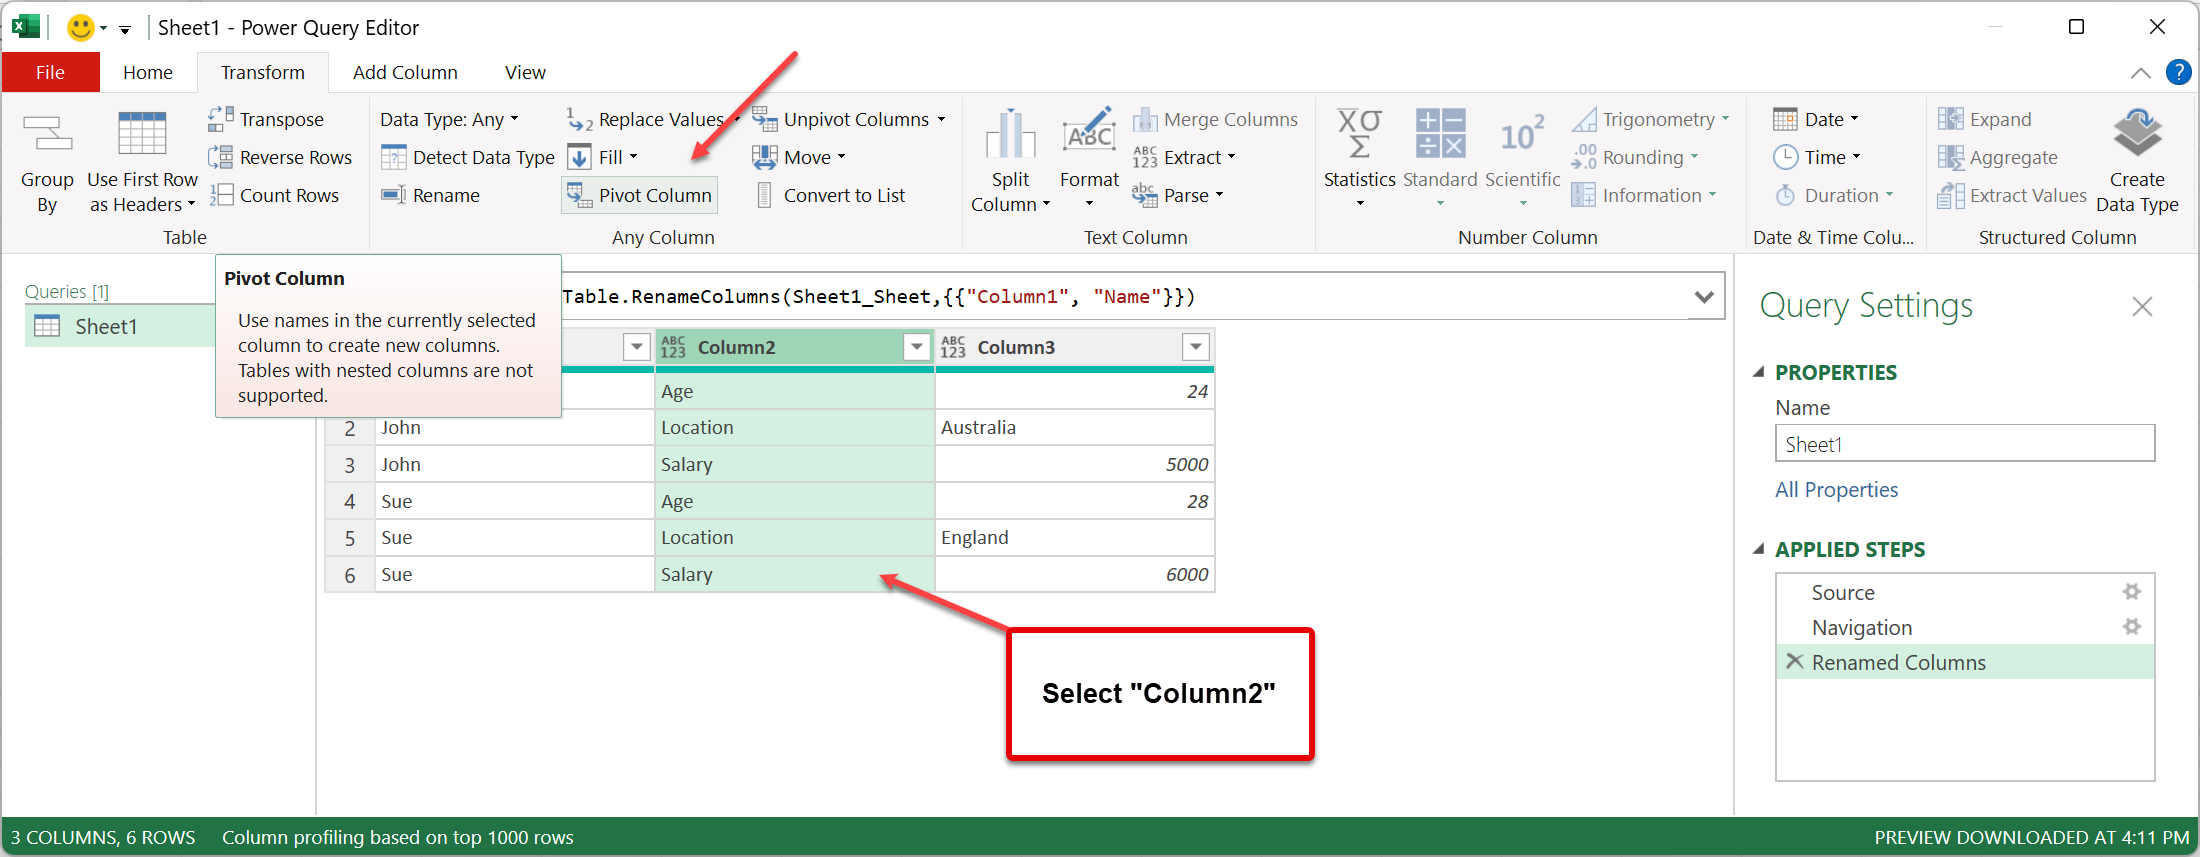The width and height of the screenshot is (2200, 857).
Task: Open the Time dropdown in ribbon
Action: (x=1817, y=157)
